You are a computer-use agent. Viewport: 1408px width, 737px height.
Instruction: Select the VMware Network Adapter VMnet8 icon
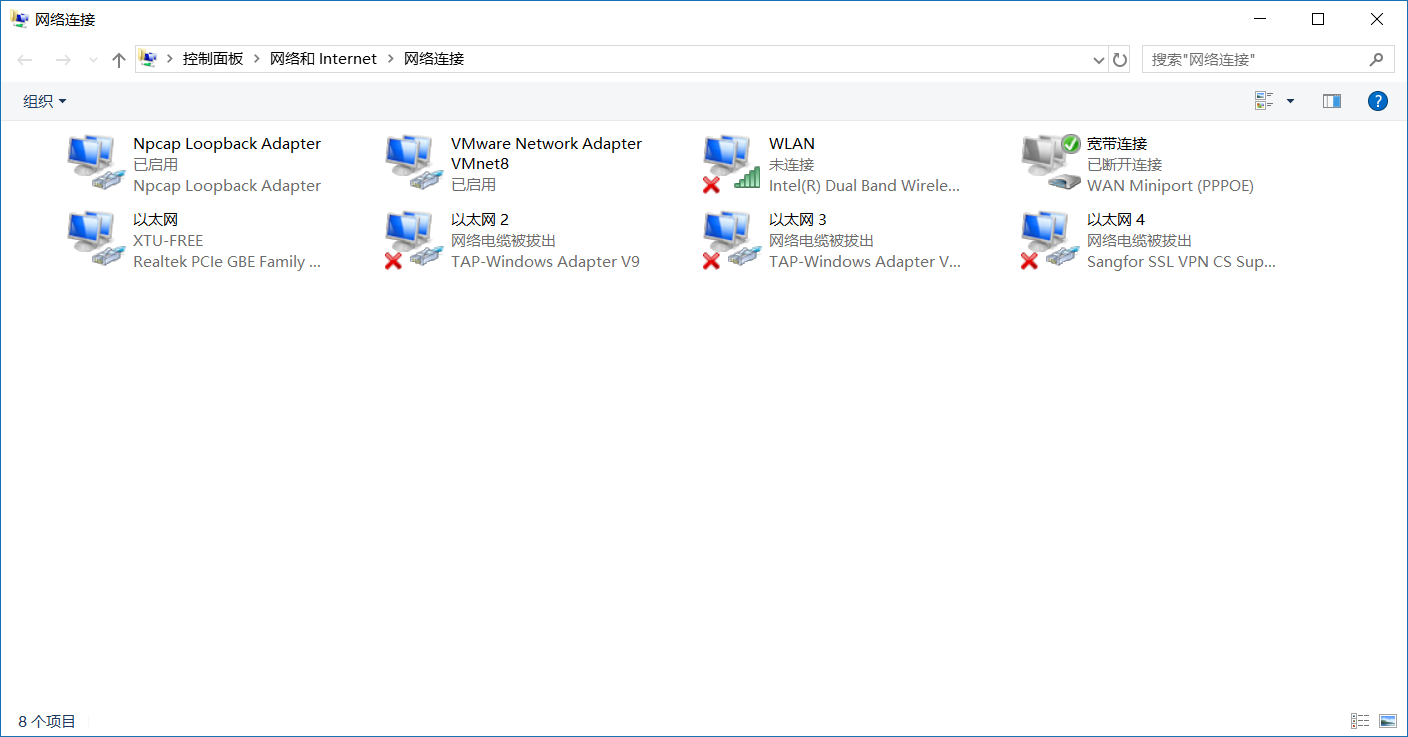click(415, 162)
